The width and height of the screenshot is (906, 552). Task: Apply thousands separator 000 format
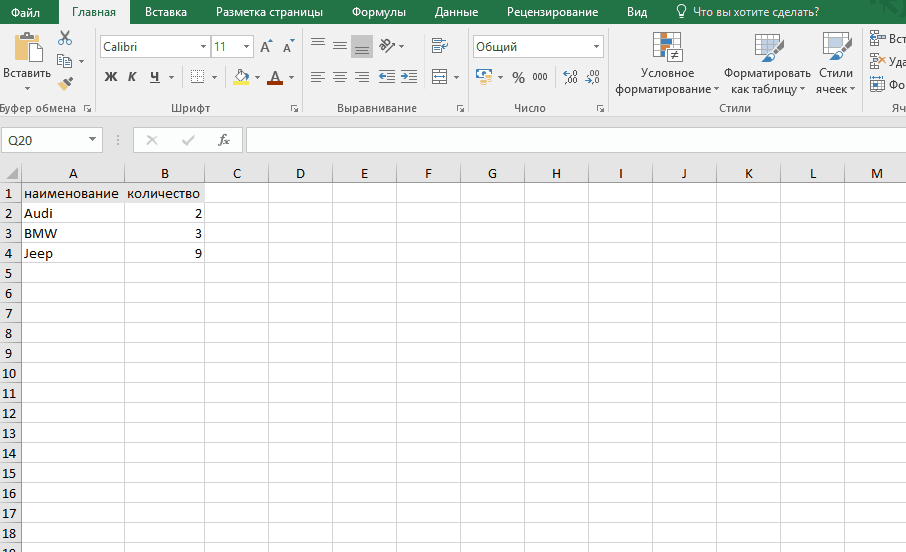coord(540,77)
